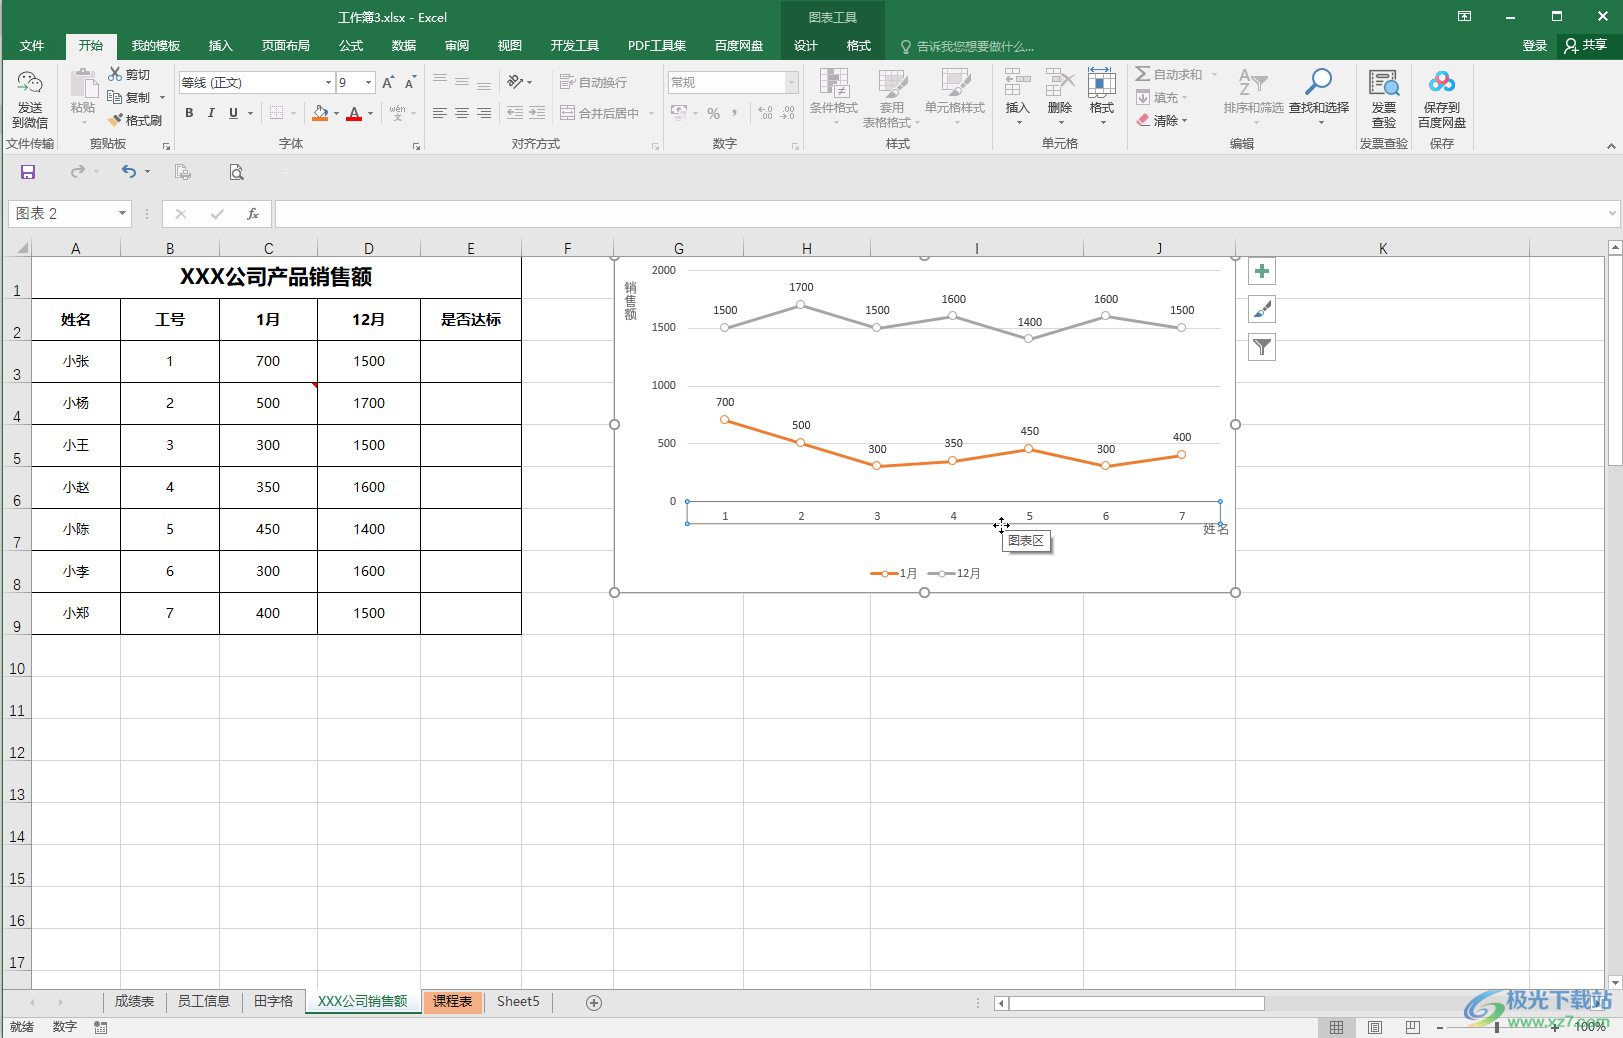The height and width of the screenshot is (1038, 1623).
Task: Switch to Formulas (公式) tab
Action: pos(351,46)
